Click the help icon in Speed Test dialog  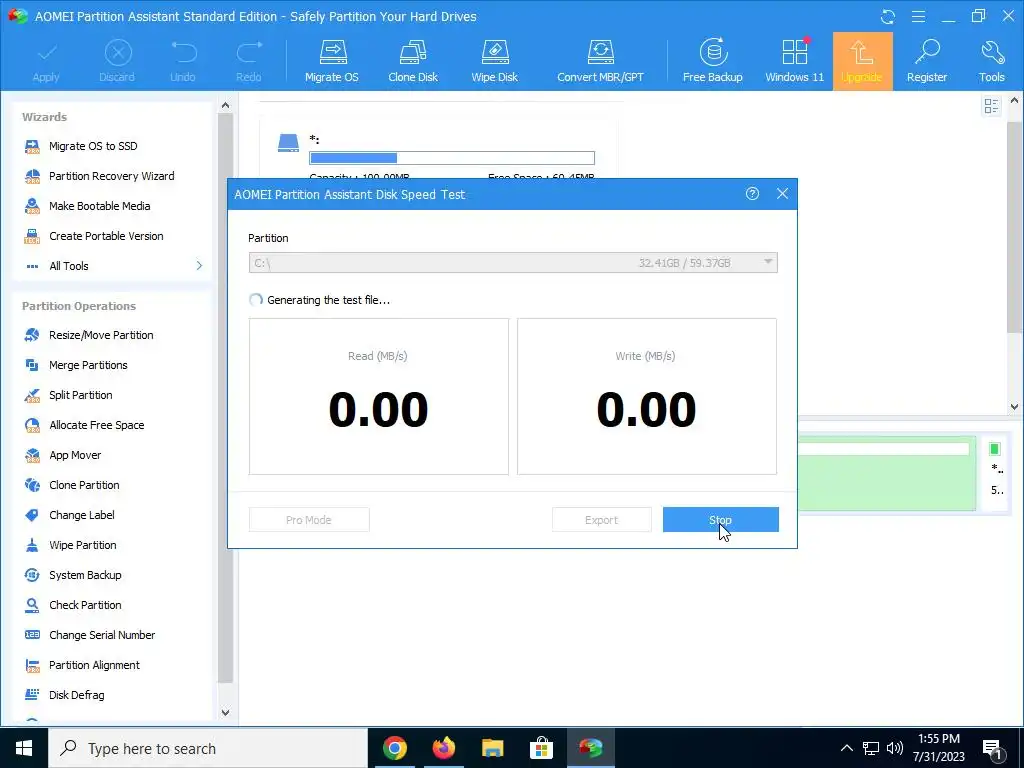coord(752,194)
